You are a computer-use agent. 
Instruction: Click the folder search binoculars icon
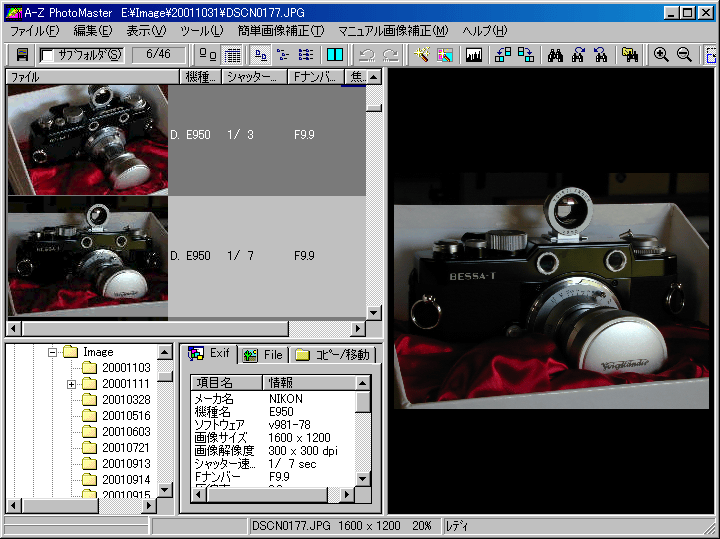[x=630, y=55]
